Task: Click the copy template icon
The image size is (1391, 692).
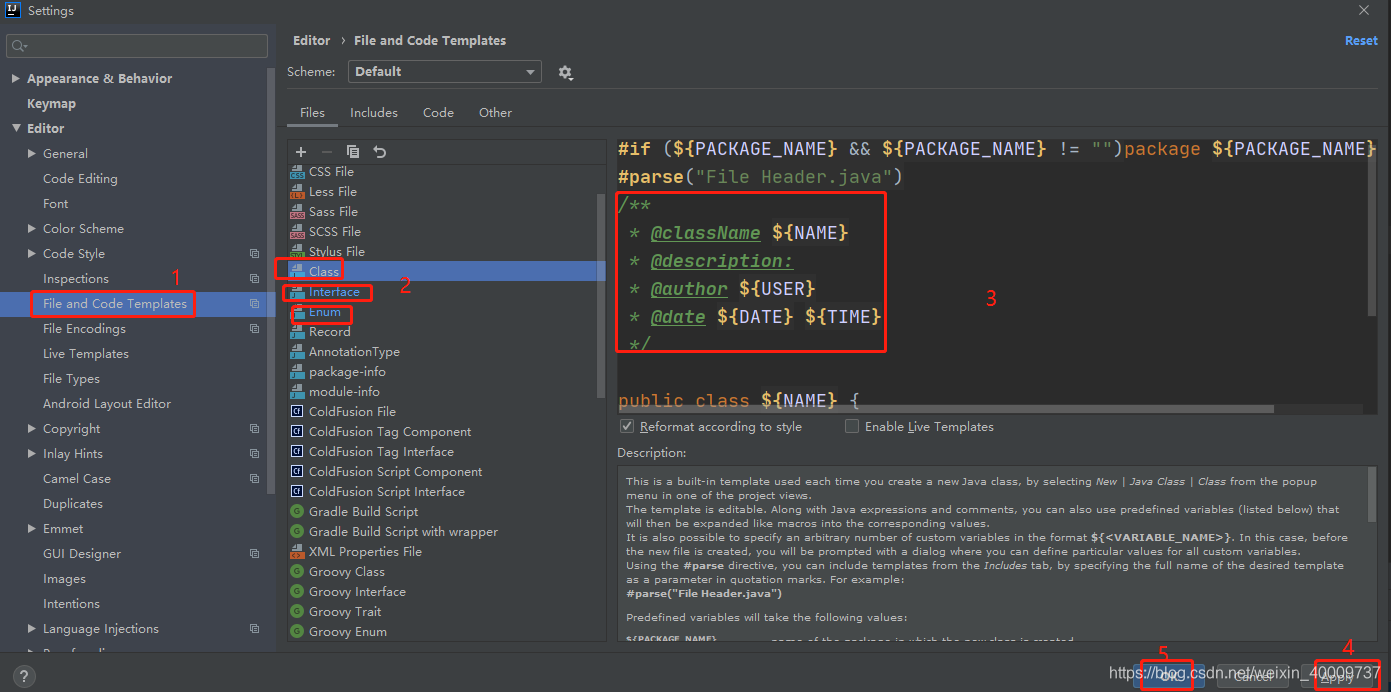Action: coord(353,152)
